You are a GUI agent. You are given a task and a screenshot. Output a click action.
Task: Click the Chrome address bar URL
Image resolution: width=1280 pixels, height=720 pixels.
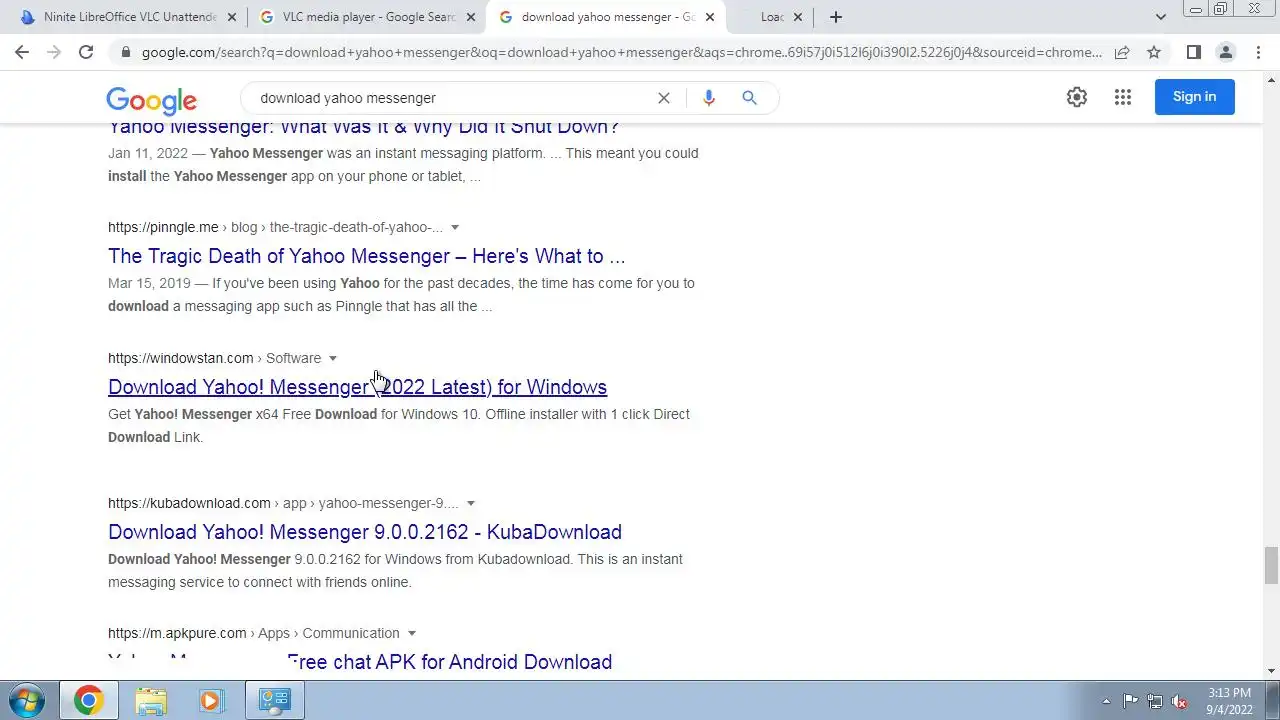620,52
